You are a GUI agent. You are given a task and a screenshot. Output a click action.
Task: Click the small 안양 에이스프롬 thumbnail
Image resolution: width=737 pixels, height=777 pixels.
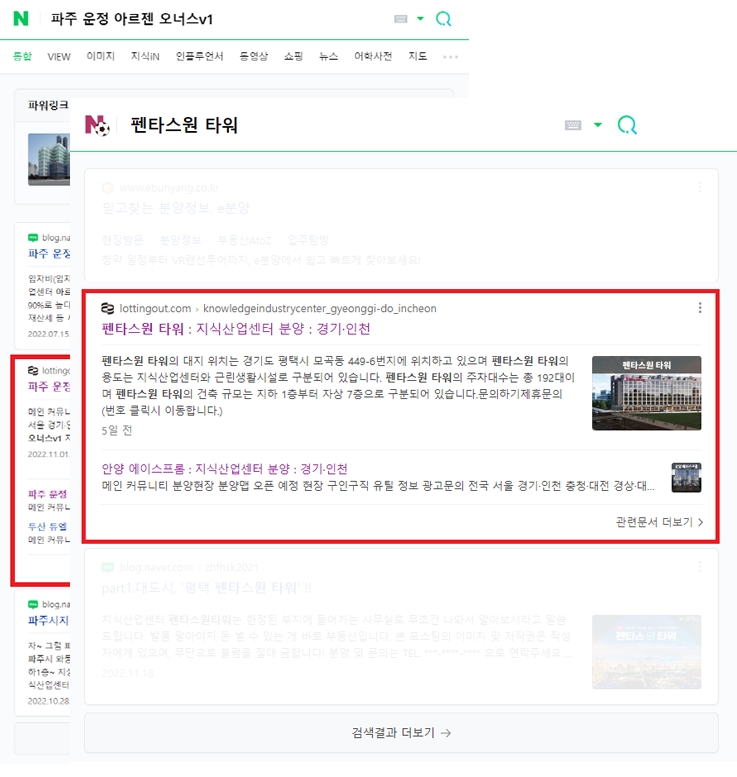[x=686, y=477]
